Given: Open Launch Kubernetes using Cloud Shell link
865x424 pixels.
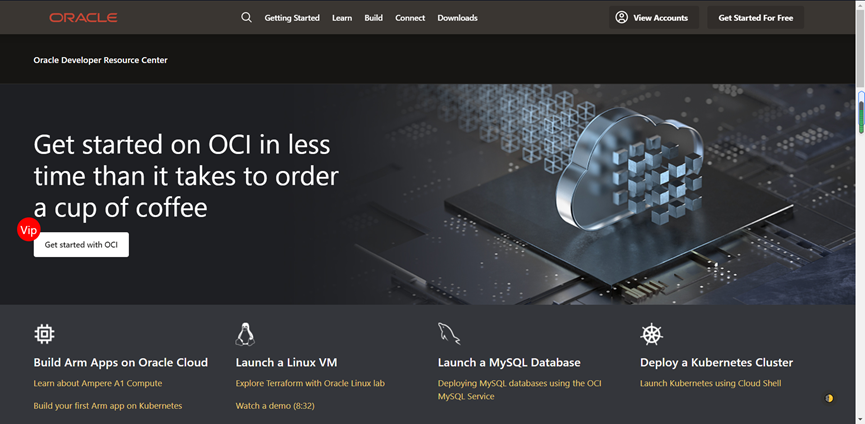Looking at the screenshot, I should click(711, 383).
